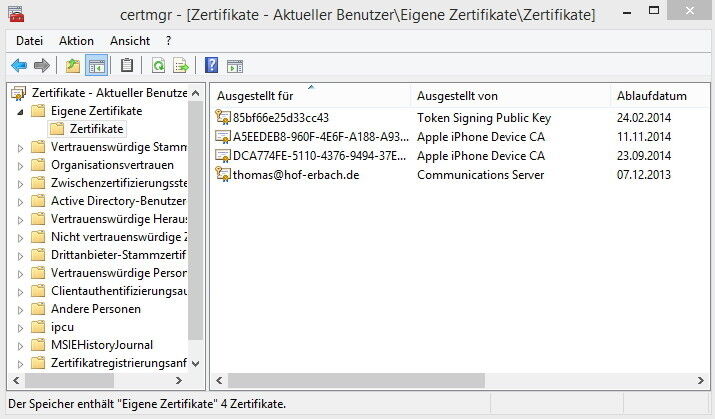Open the Aktion menu
The height and width of the screenshot is (419, 715).
(x=76, y=41)
